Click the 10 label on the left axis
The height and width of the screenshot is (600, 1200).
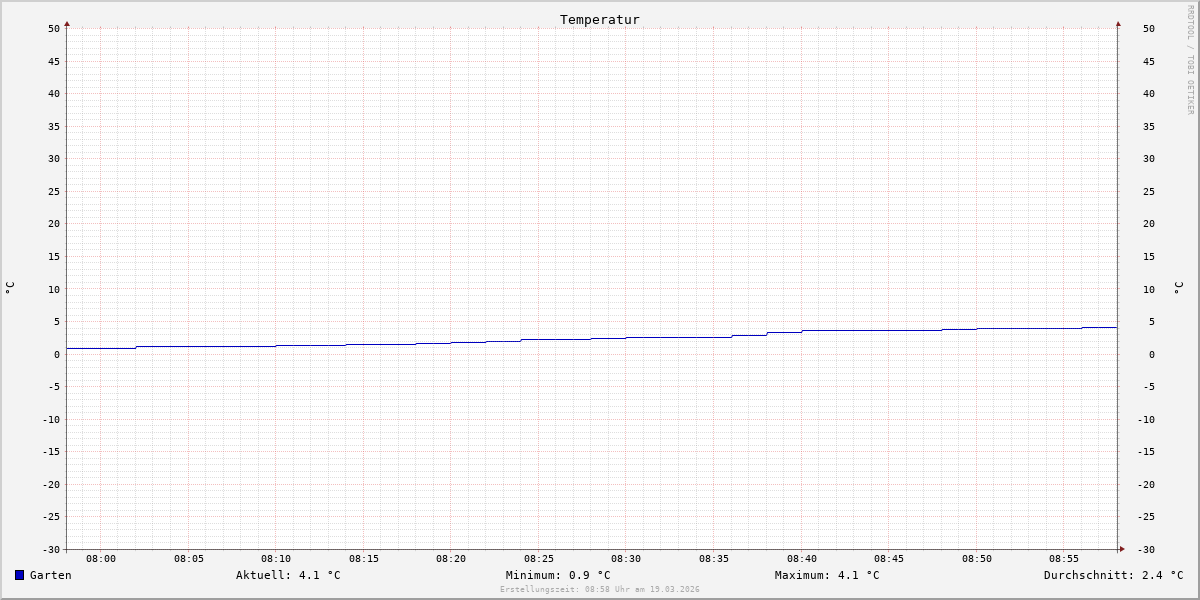pyautogui.click(x=54, y=289)
